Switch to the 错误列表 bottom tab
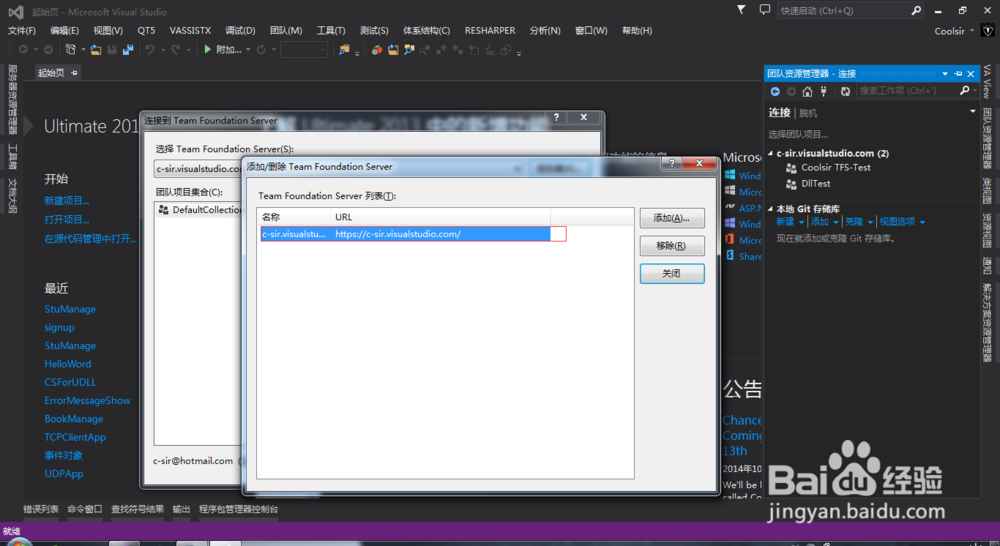1000x546 pixels. 41,509
